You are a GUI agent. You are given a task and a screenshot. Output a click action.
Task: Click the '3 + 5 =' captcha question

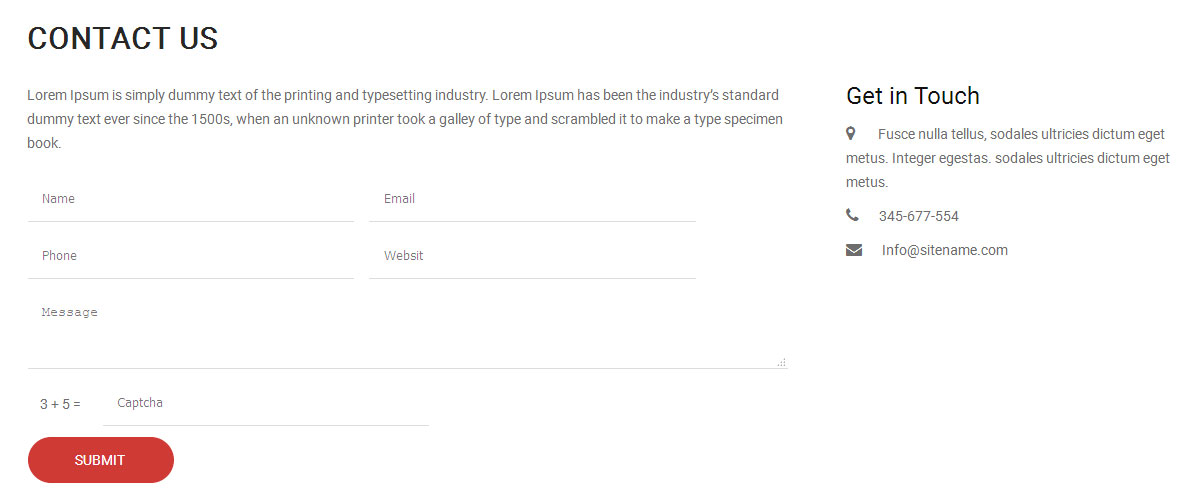click(x=60, y=404)
